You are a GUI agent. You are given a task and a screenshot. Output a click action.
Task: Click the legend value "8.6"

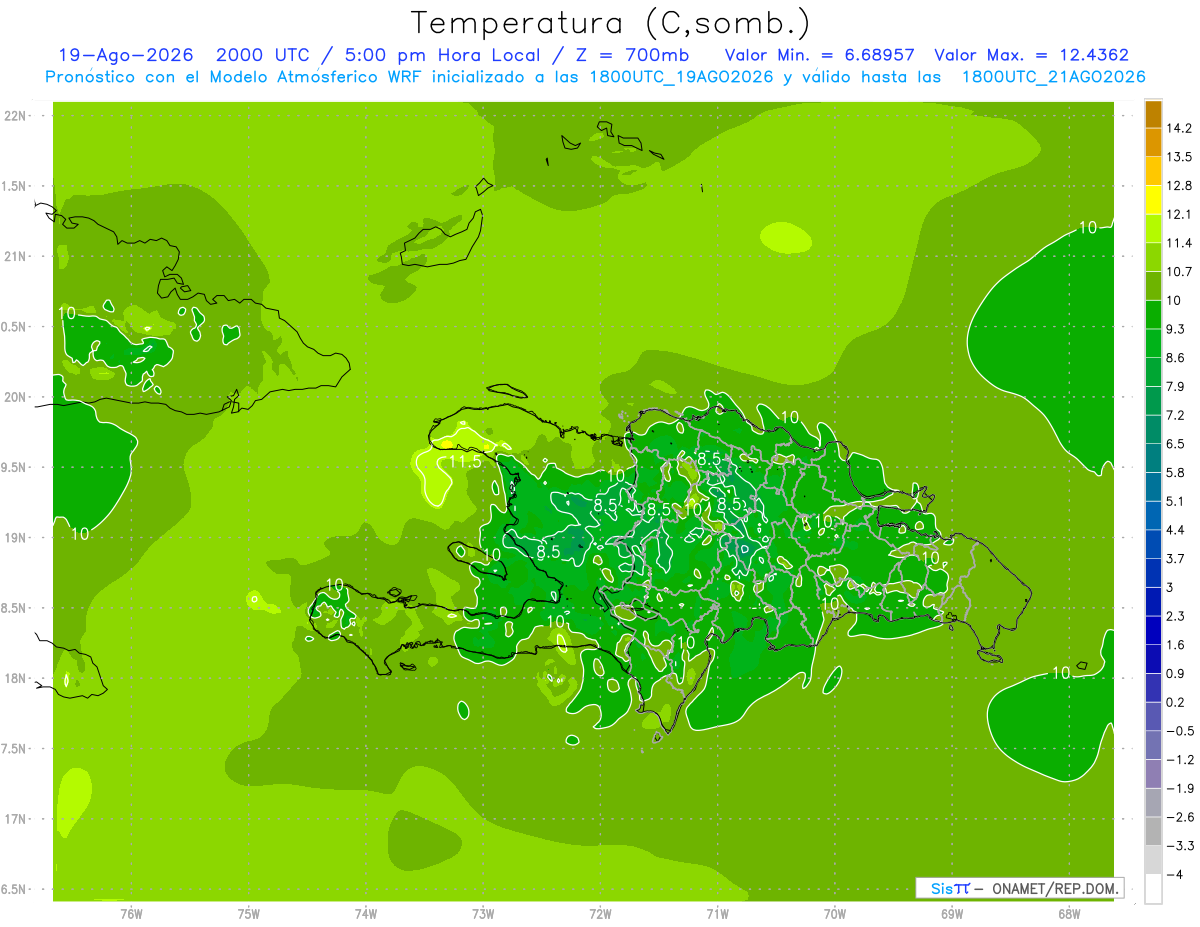(1176, 358)
